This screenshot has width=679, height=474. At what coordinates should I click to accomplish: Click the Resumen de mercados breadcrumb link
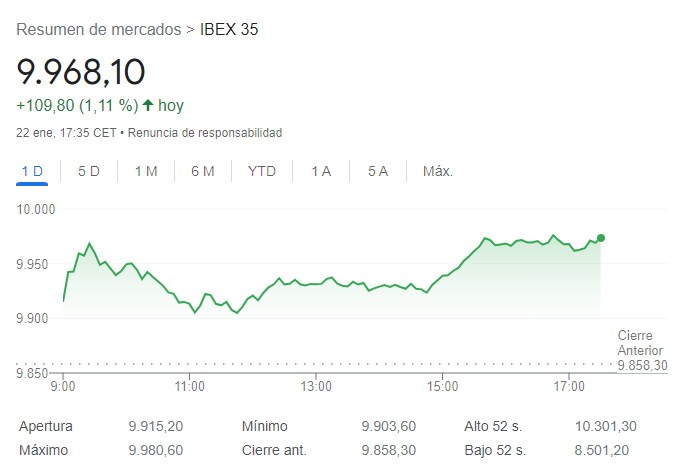click(x=99, y=30)
